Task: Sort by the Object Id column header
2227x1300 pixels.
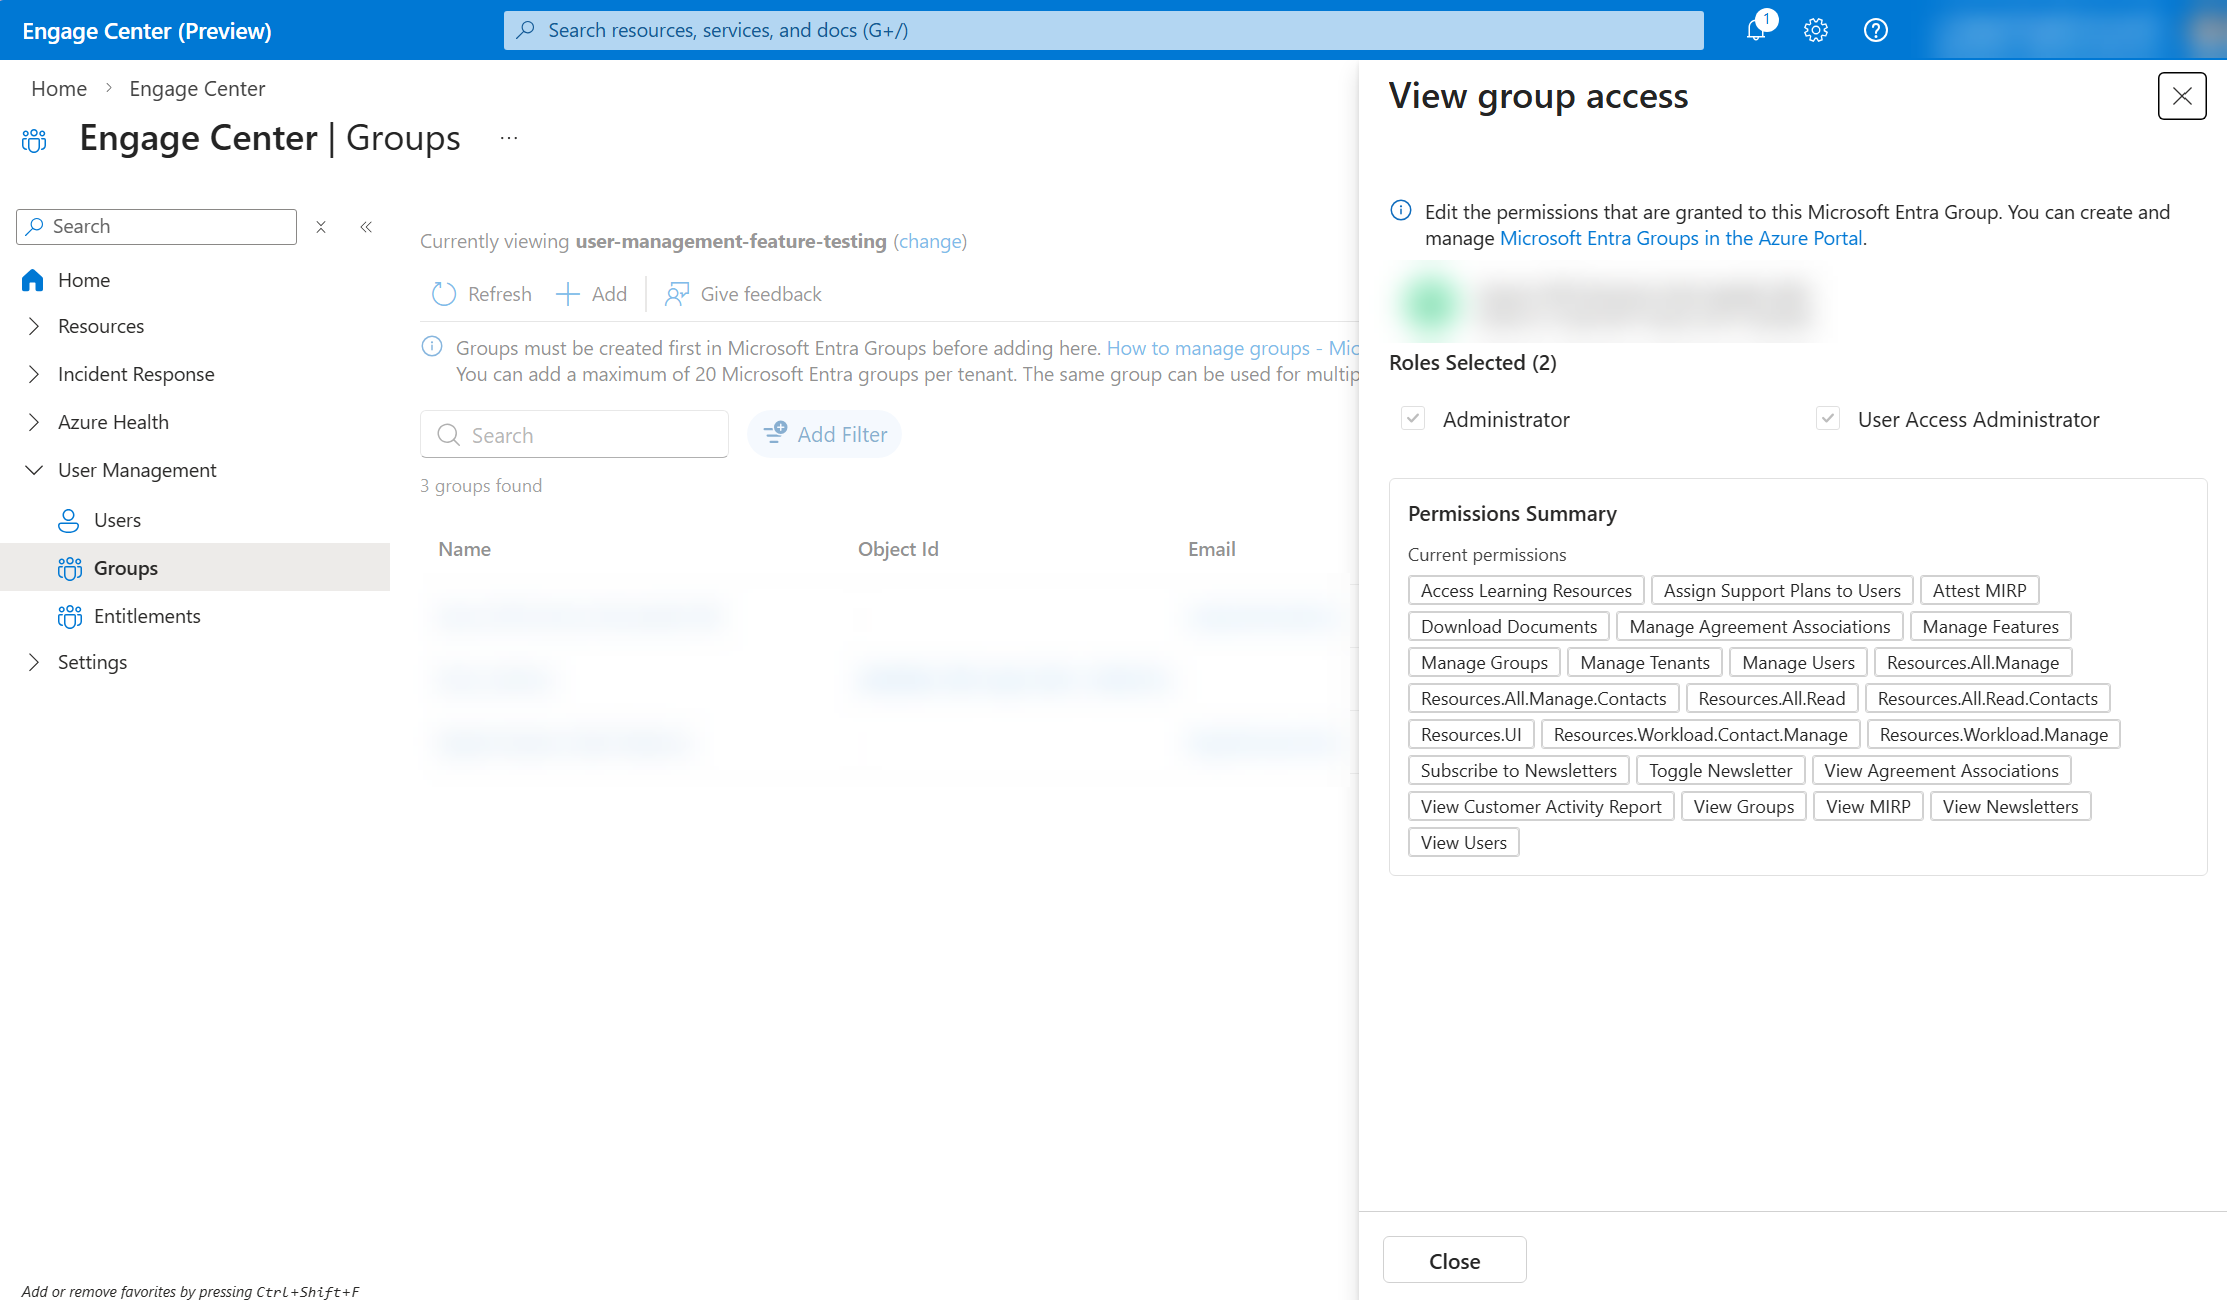Action: coord(898,549)
